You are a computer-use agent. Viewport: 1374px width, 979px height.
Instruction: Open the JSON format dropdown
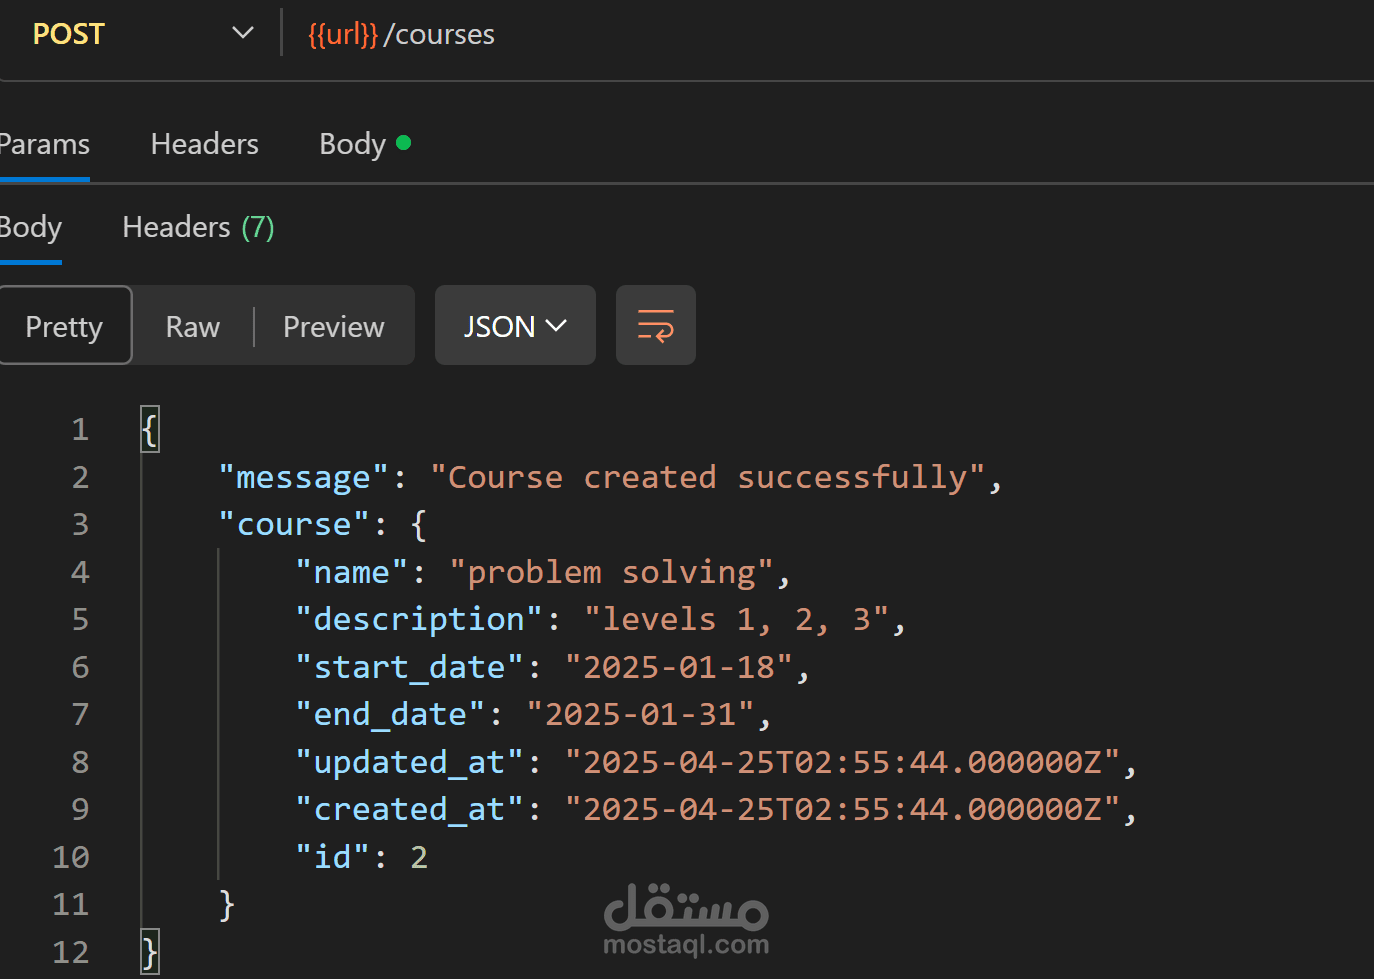point(515,326)
